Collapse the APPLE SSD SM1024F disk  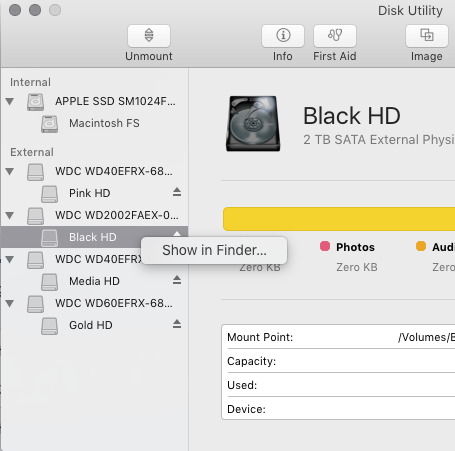point(10,101)
